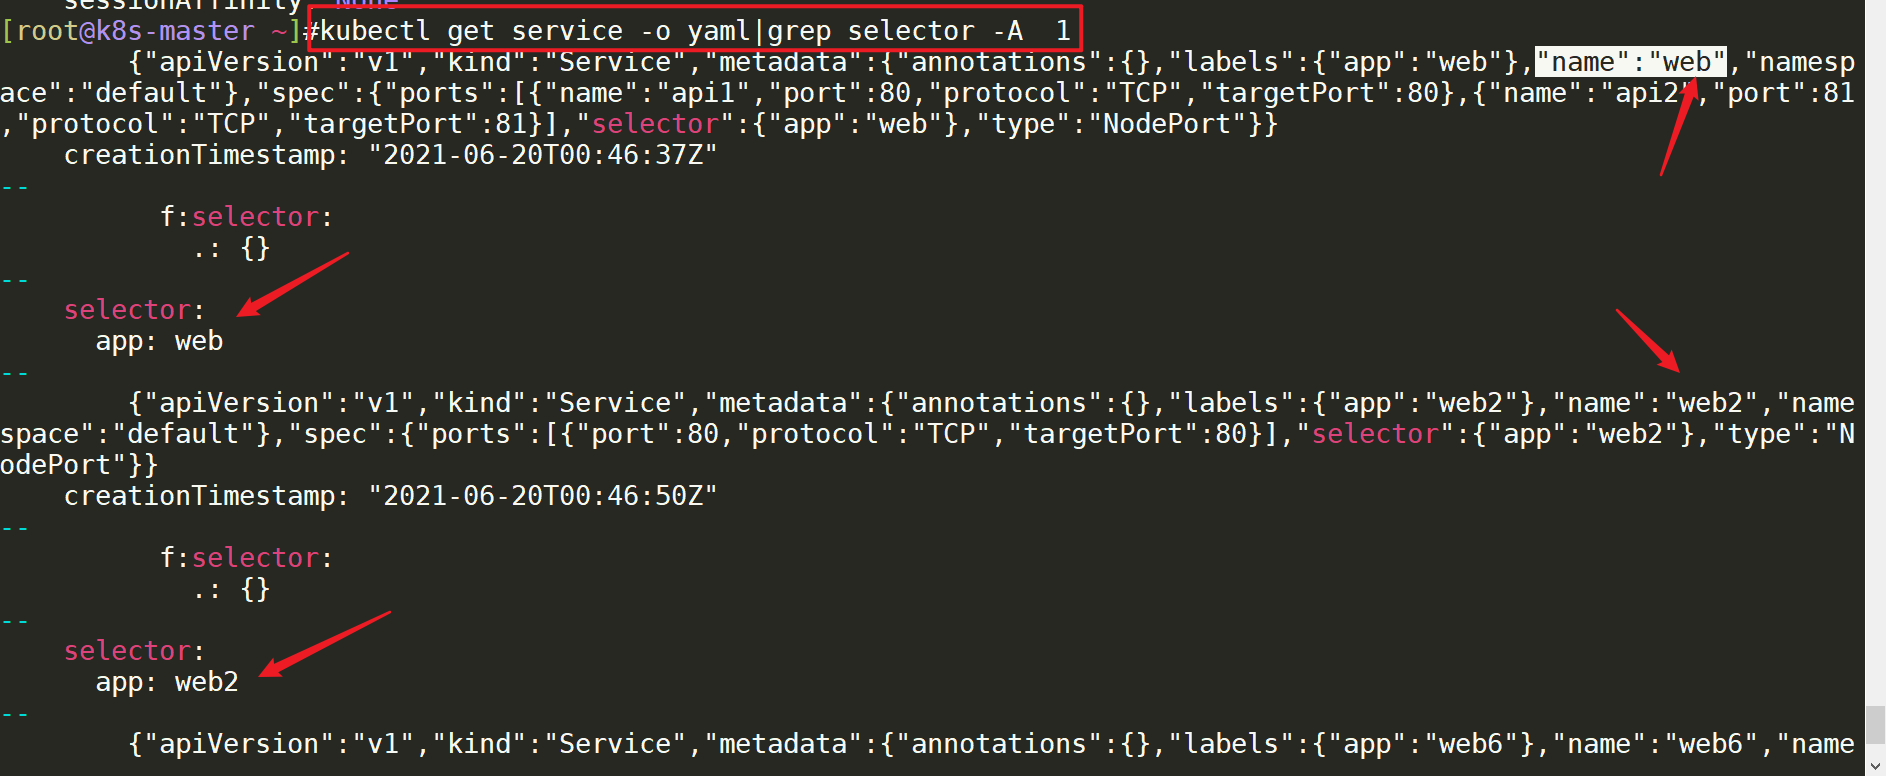Click the "name":"web6" metadata text
1886x776 pixels.
pyautogui.click(x=1655, y=744)
